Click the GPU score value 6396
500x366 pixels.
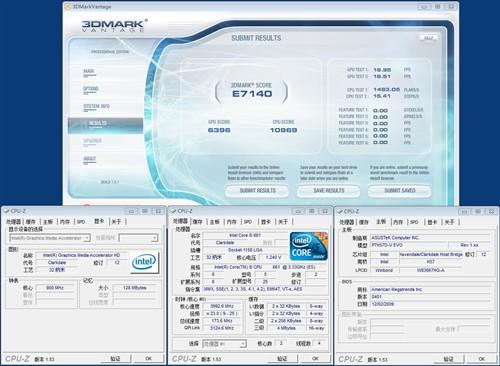click(x=219, y=130)
